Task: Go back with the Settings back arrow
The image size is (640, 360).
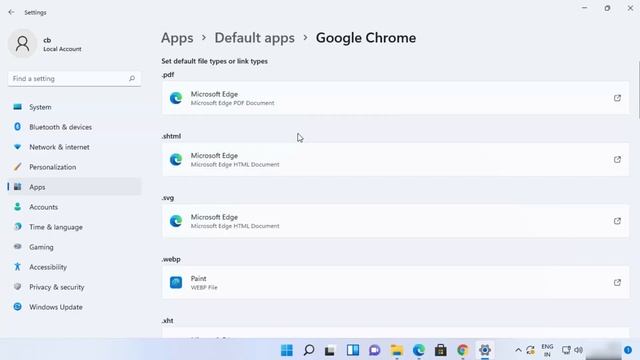Action: tap(11, 12)
